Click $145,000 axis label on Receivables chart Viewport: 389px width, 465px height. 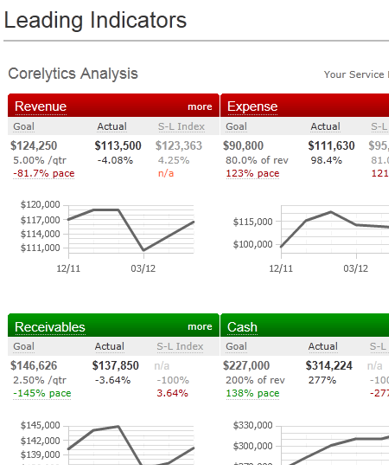(40, 425)
